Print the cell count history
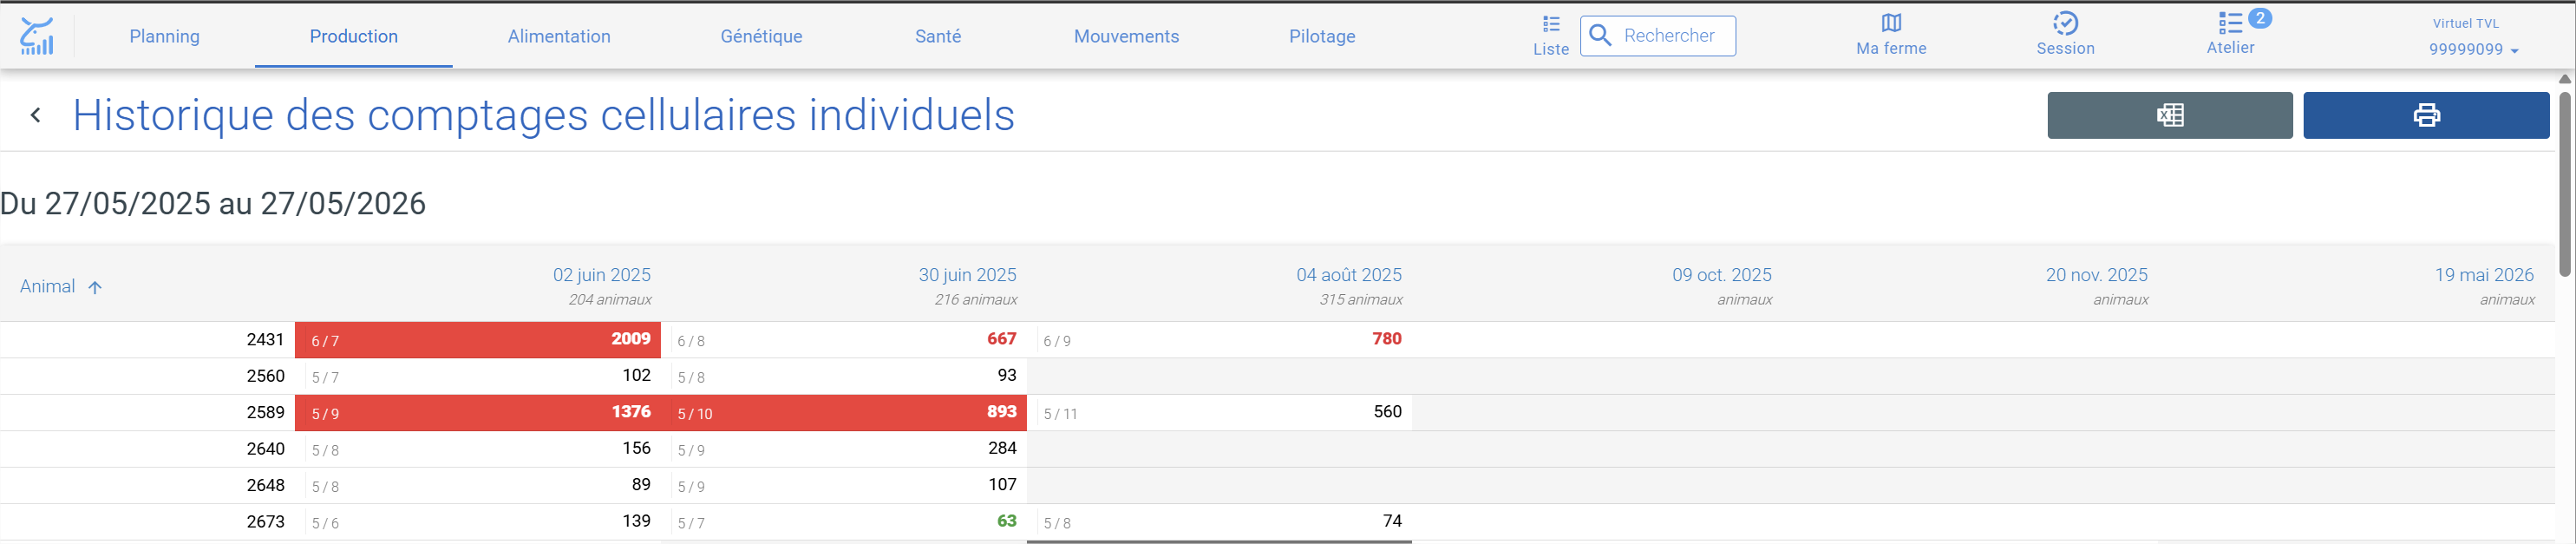2576x544 pixels. [2426, 115]
